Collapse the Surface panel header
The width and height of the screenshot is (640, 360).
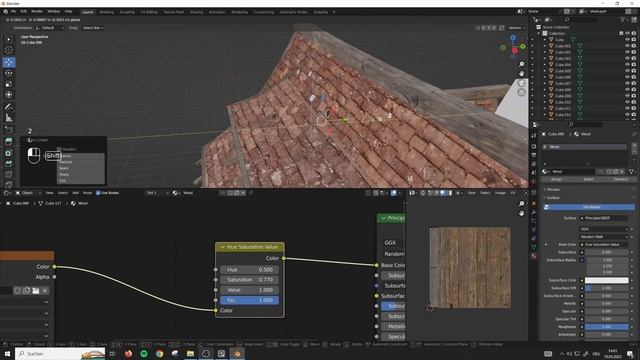click(588, 198)
